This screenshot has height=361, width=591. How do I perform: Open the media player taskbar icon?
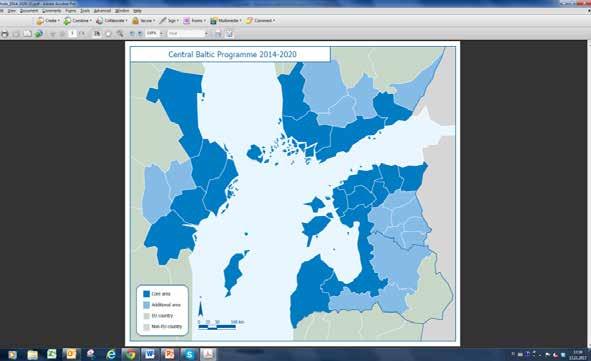pos(12,355)
